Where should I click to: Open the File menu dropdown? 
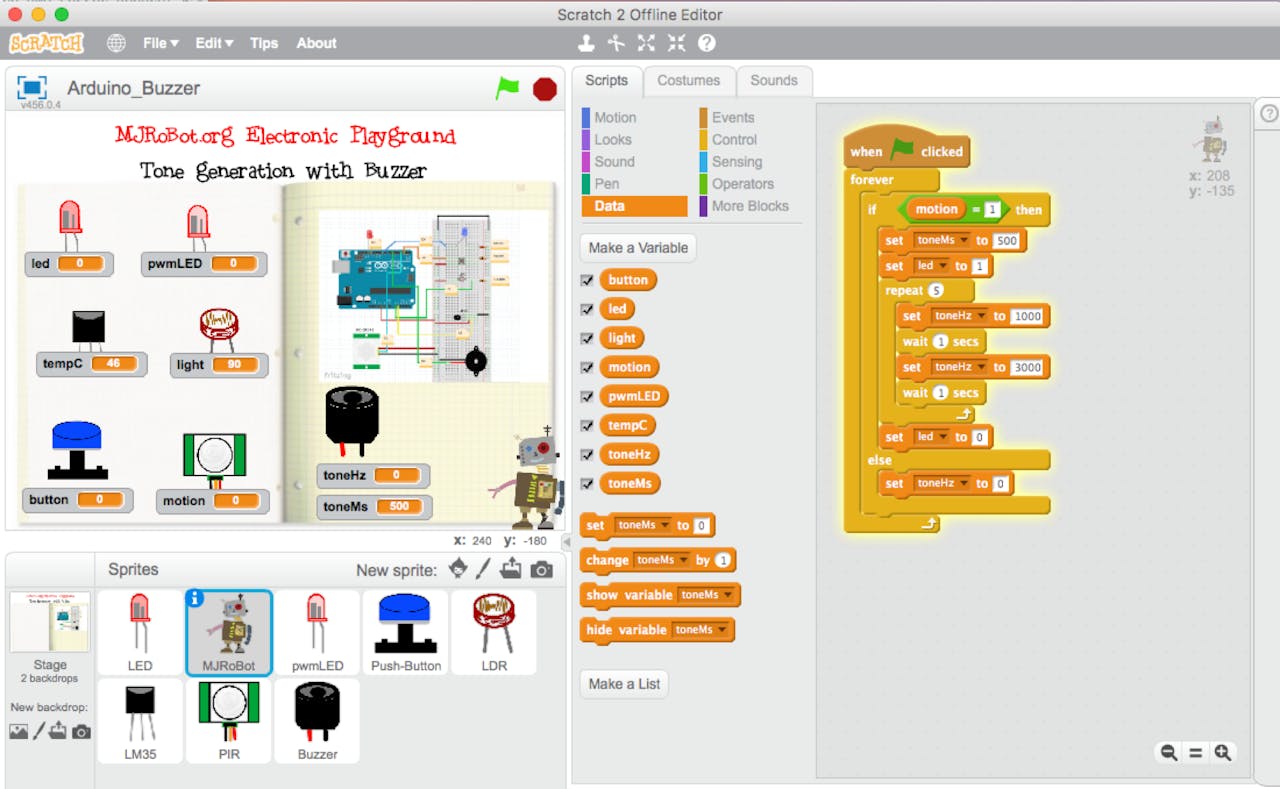(160, 43)
